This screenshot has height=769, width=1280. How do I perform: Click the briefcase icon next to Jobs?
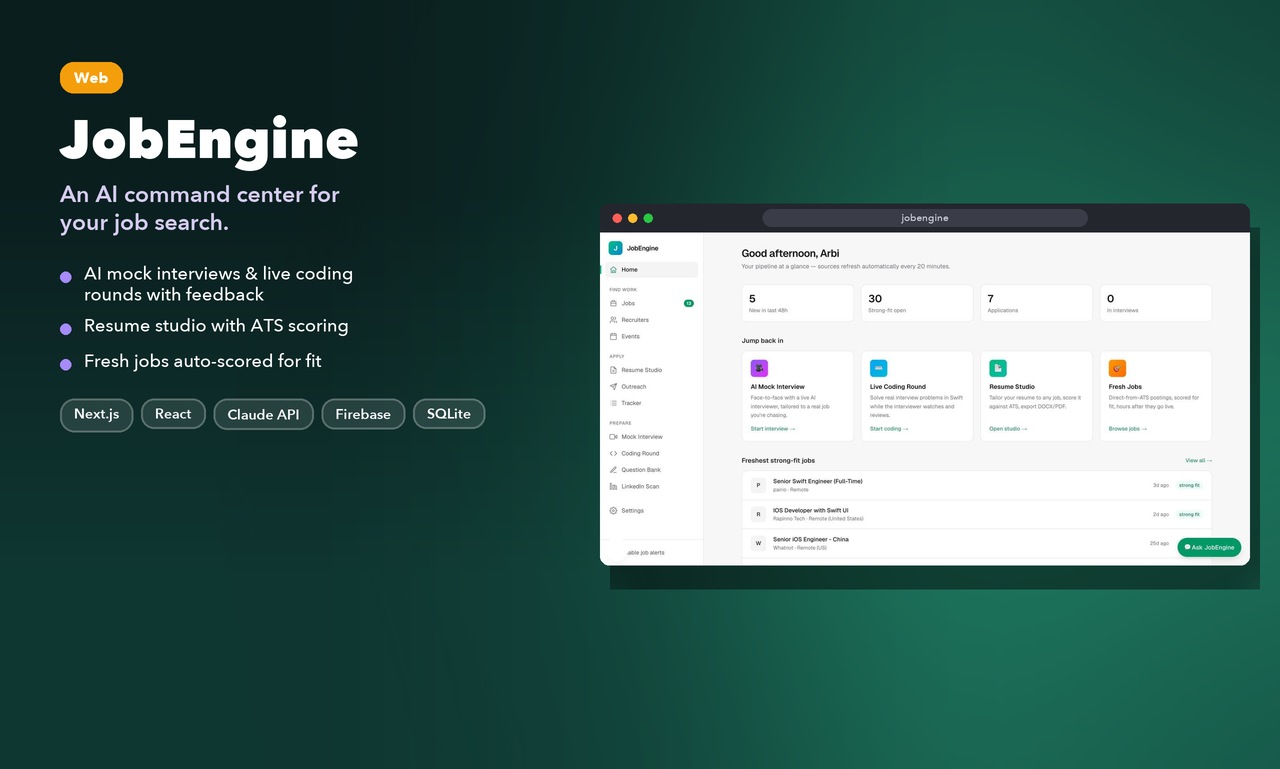point(613,303)
